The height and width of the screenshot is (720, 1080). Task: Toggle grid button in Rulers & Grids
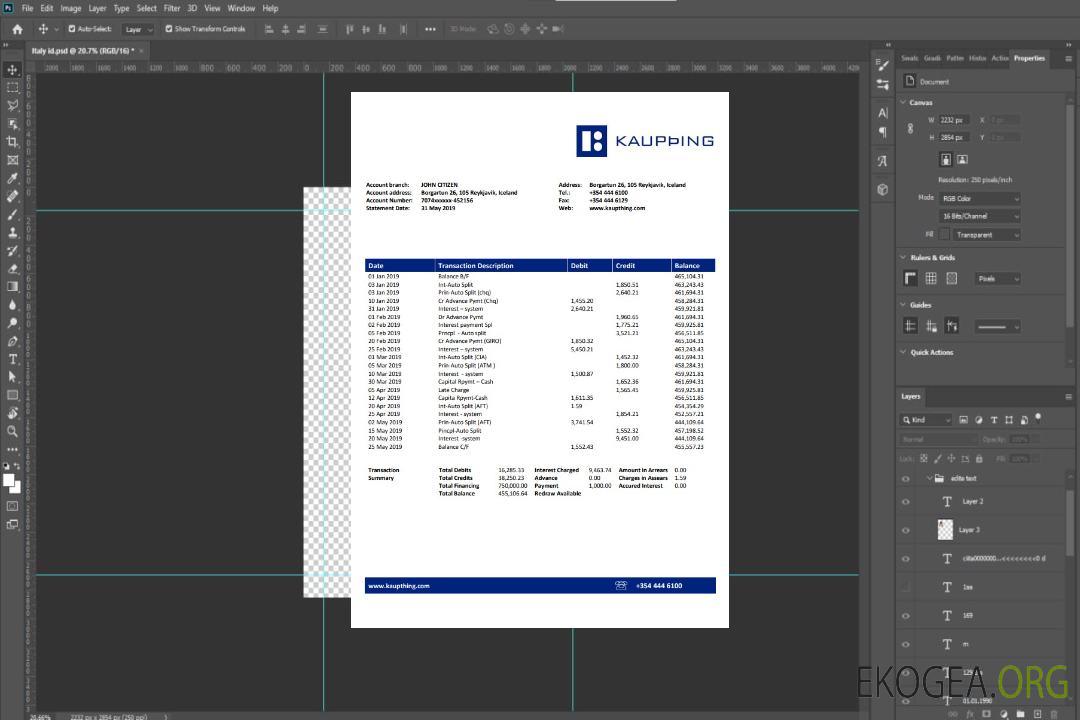[x=931, y=278]
